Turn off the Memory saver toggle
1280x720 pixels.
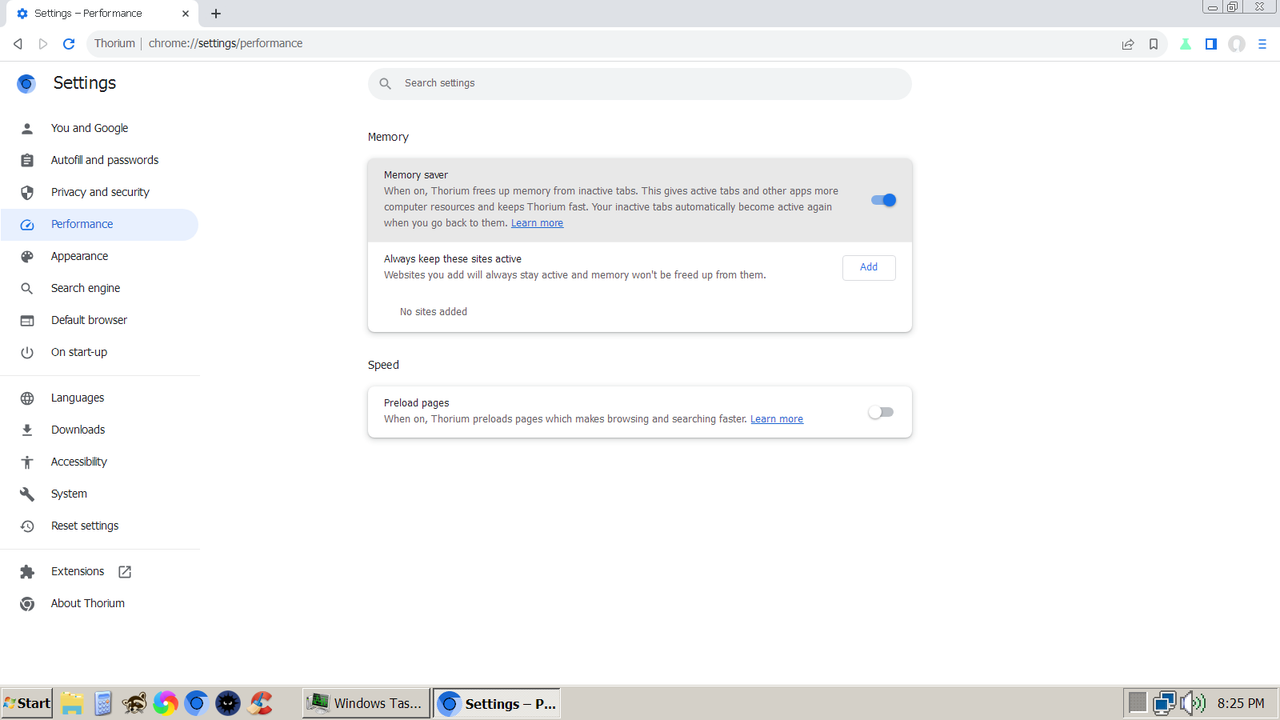(x=883, y=200)
